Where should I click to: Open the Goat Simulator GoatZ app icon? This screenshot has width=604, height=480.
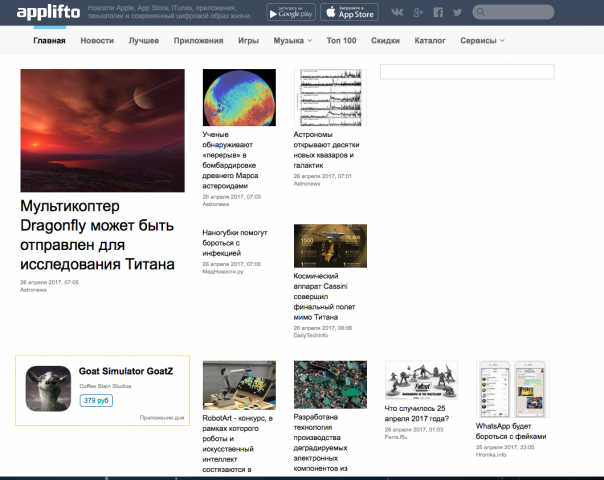(x=48, y=389)
